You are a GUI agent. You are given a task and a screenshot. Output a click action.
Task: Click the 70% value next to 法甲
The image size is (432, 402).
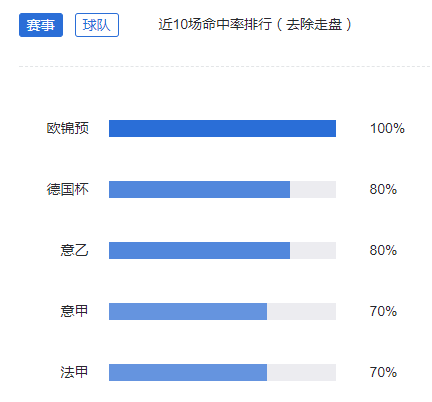(x=383, y=372)
